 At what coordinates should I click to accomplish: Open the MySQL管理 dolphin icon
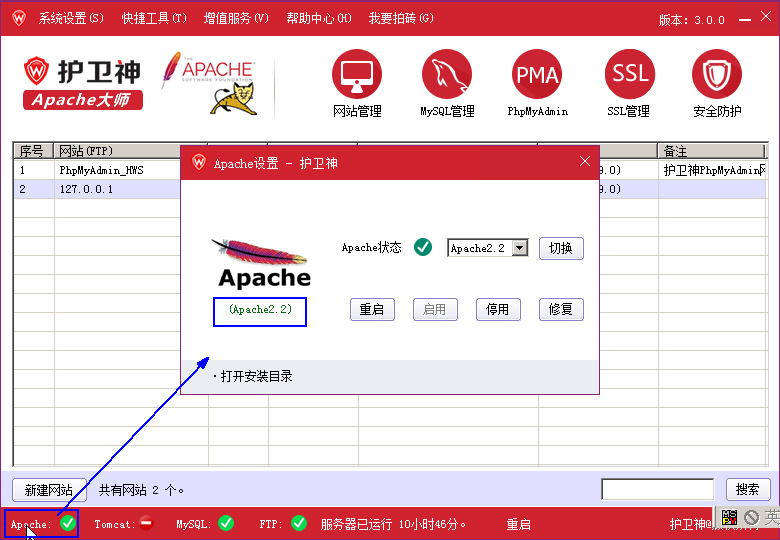pyautogui.click(x=447, y=74)
